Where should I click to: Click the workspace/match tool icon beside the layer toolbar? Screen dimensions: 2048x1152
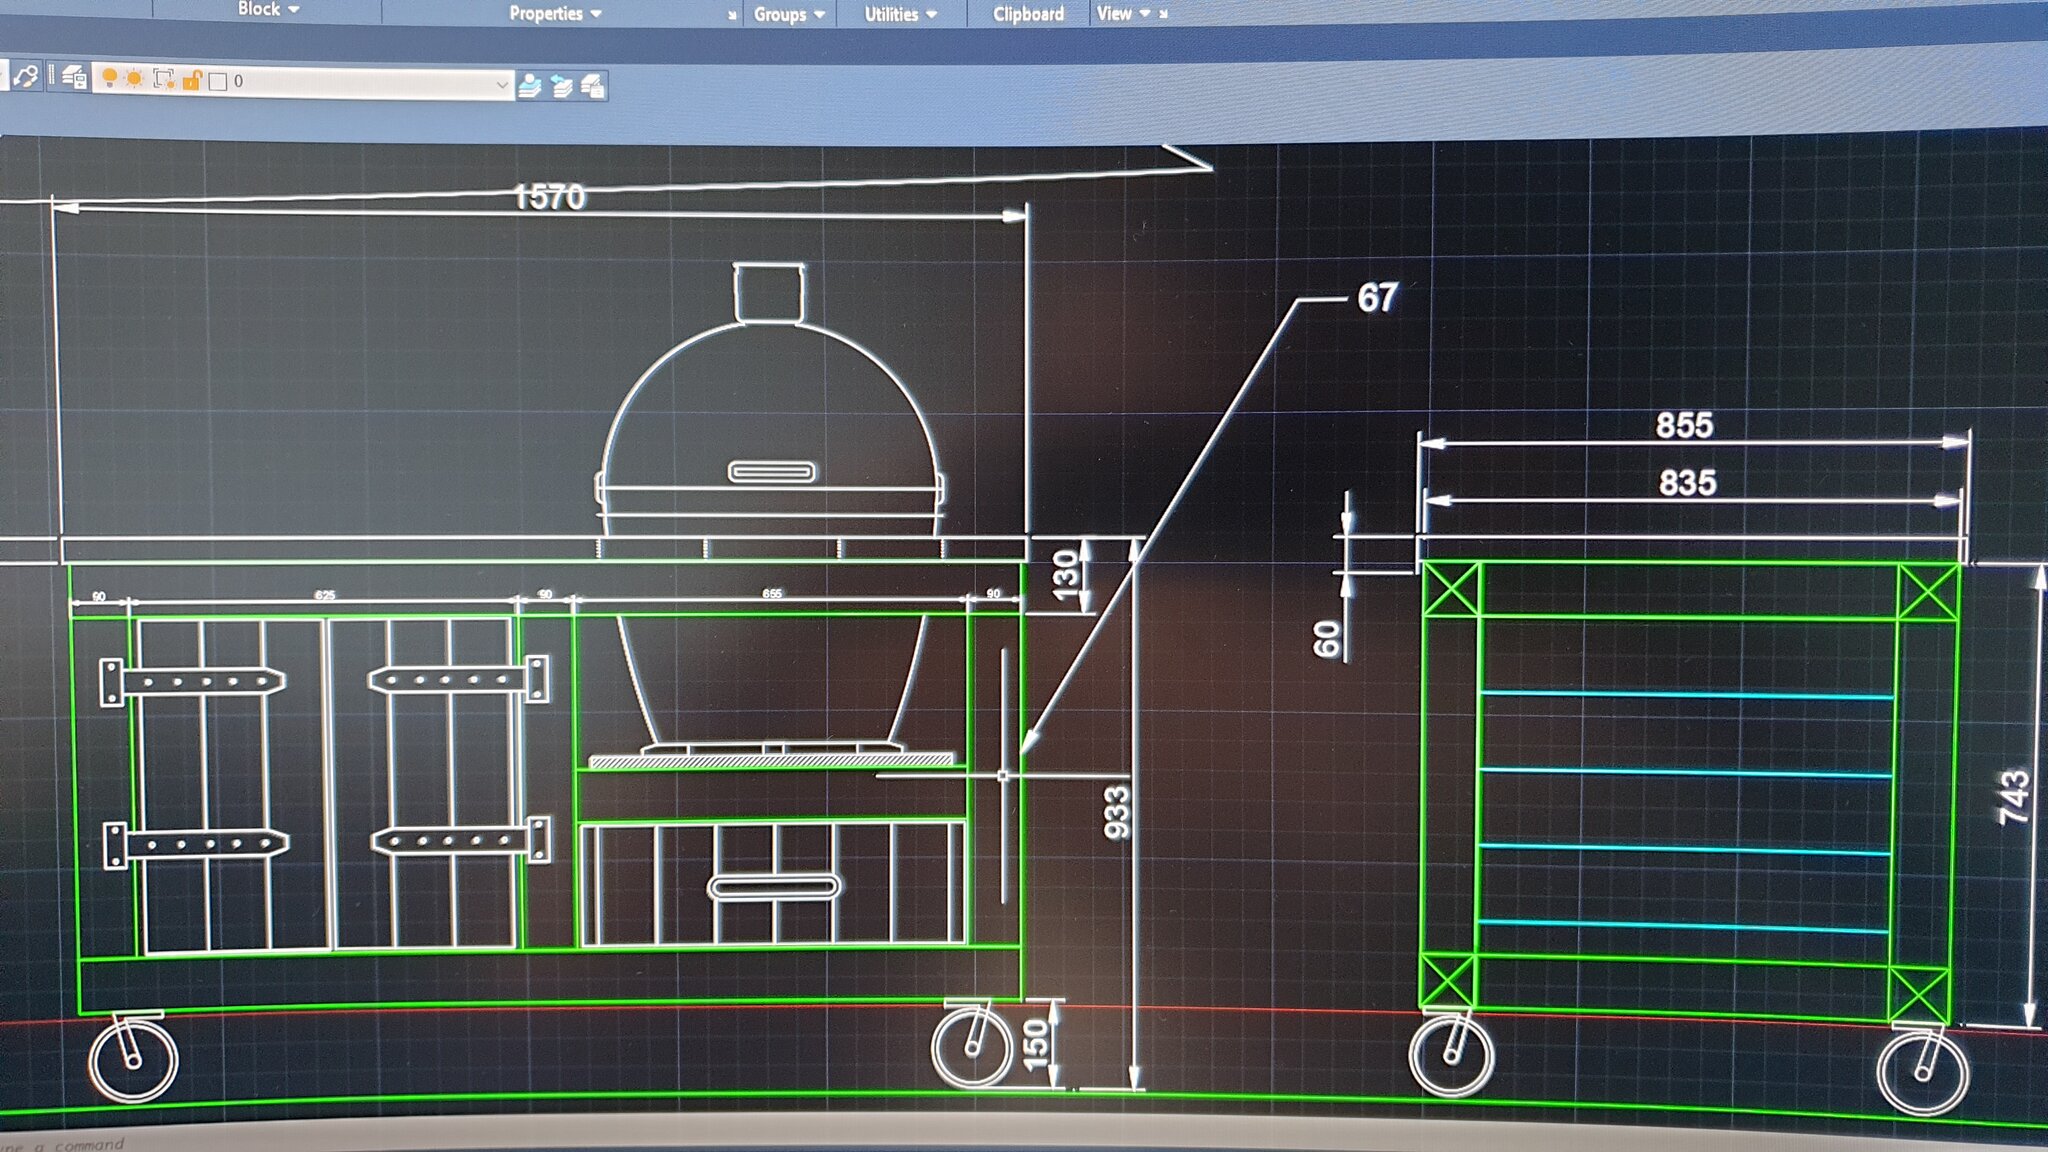click(25, 75)
